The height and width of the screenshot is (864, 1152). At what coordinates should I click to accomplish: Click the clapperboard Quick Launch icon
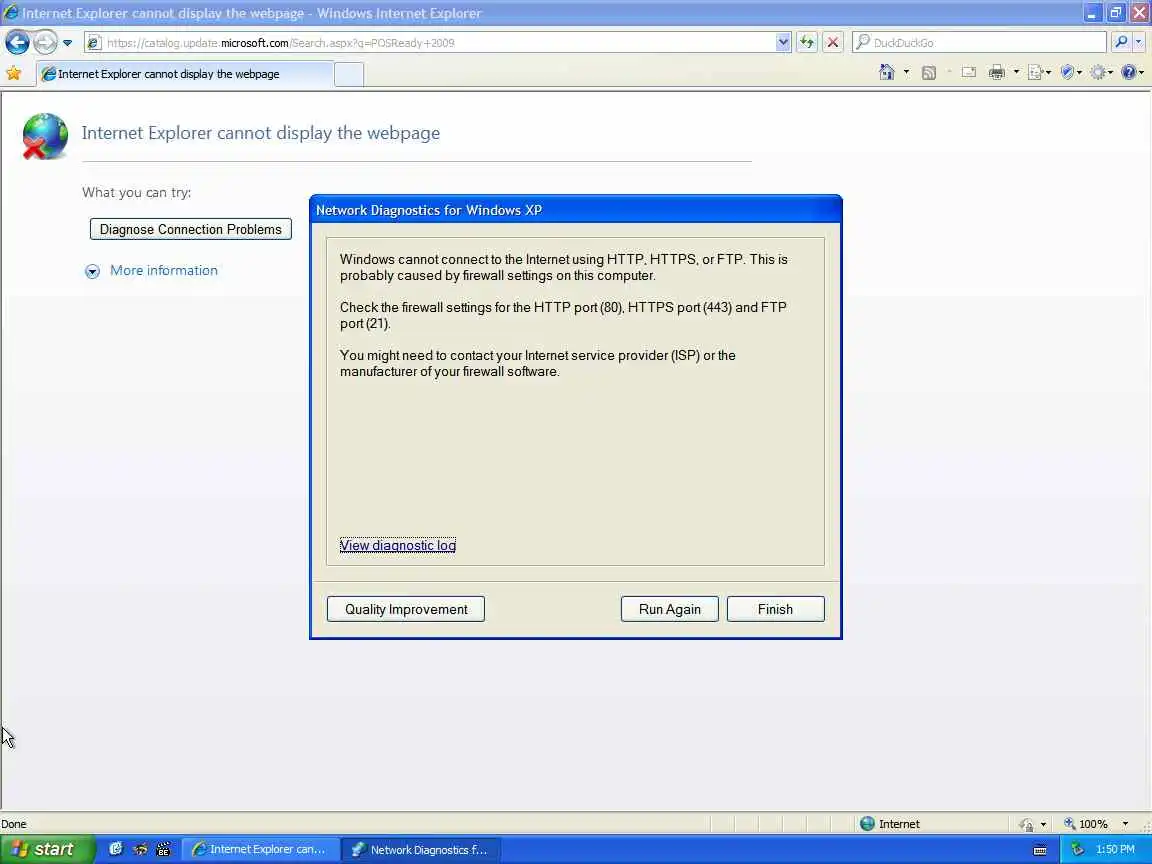click(163, 849)
